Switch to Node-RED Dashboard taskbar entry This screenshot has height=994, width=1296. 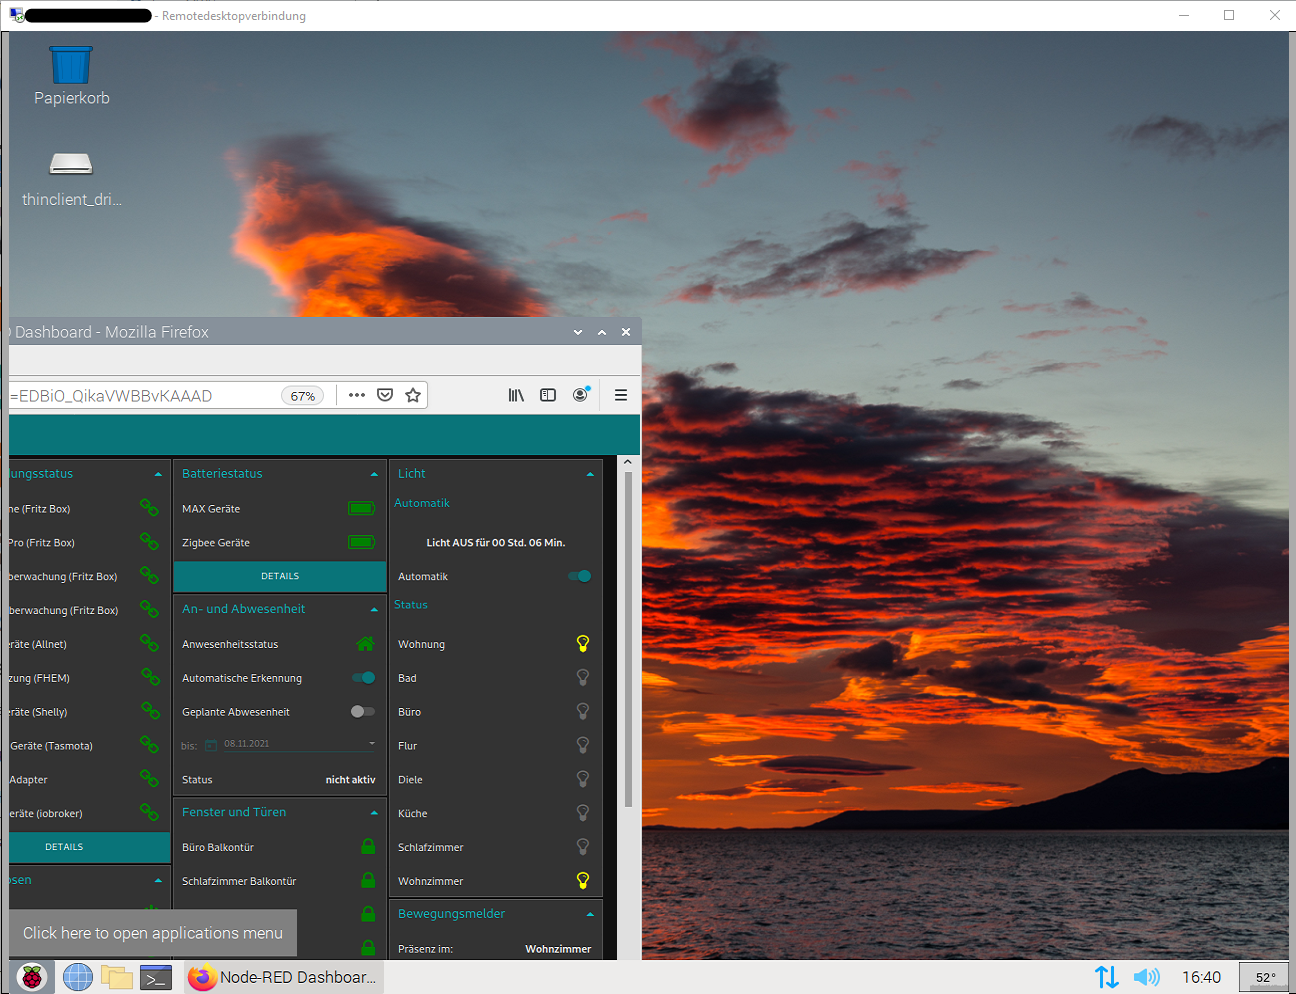(283, 977)
